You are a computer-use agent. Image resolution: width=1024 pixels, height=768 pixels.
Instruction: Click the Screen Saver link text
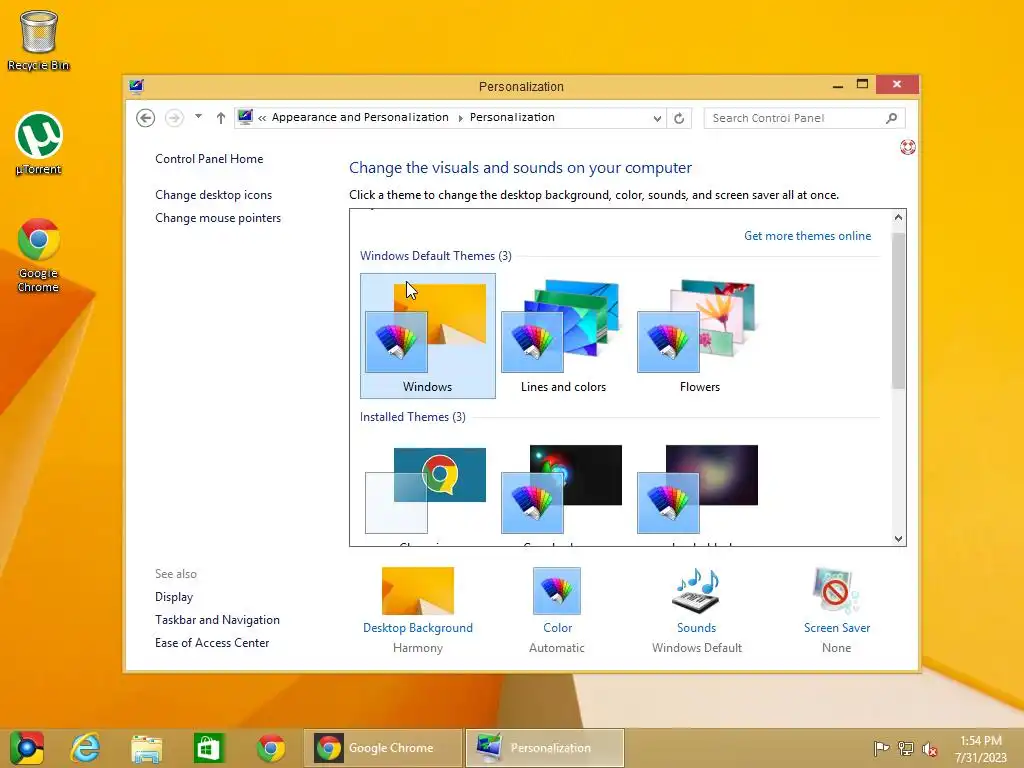837,628
